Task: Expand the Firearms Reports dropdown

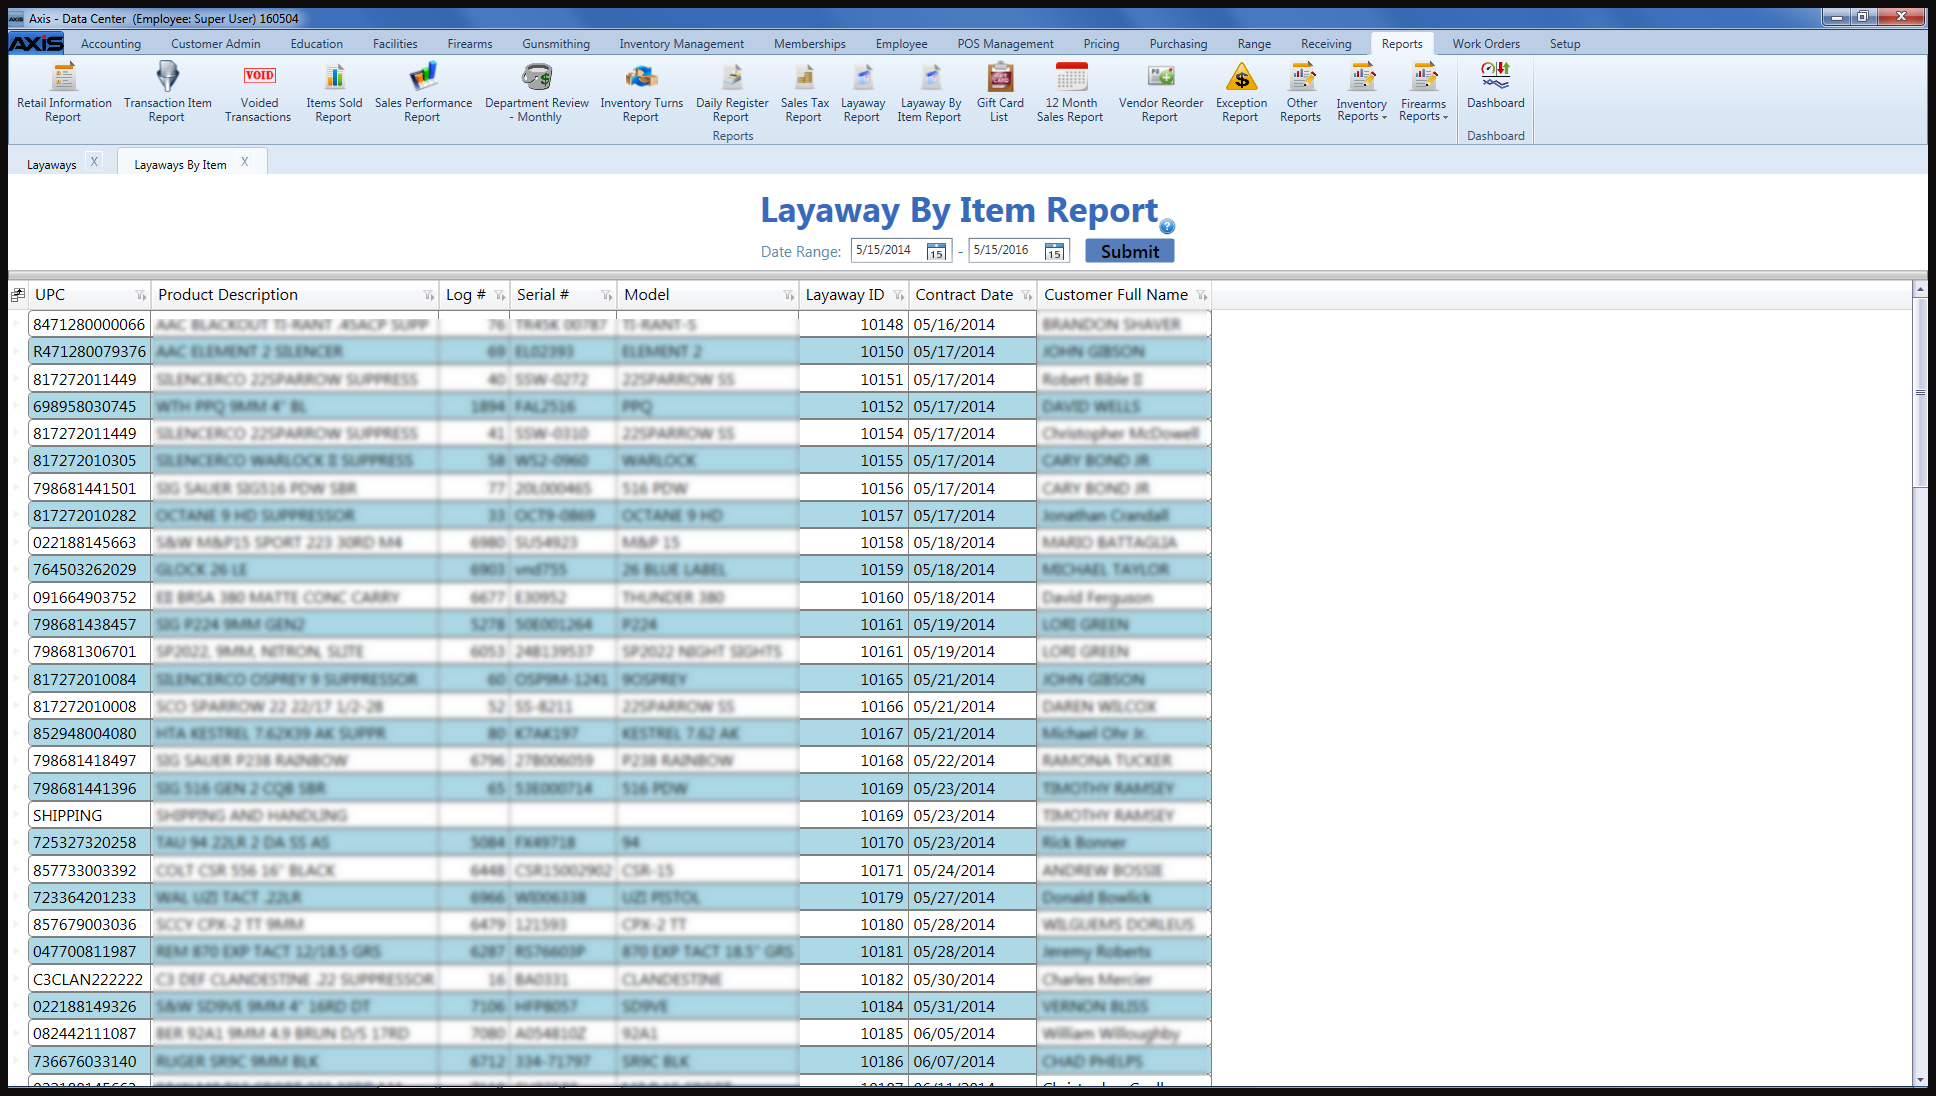Action: click(1424, 92)
